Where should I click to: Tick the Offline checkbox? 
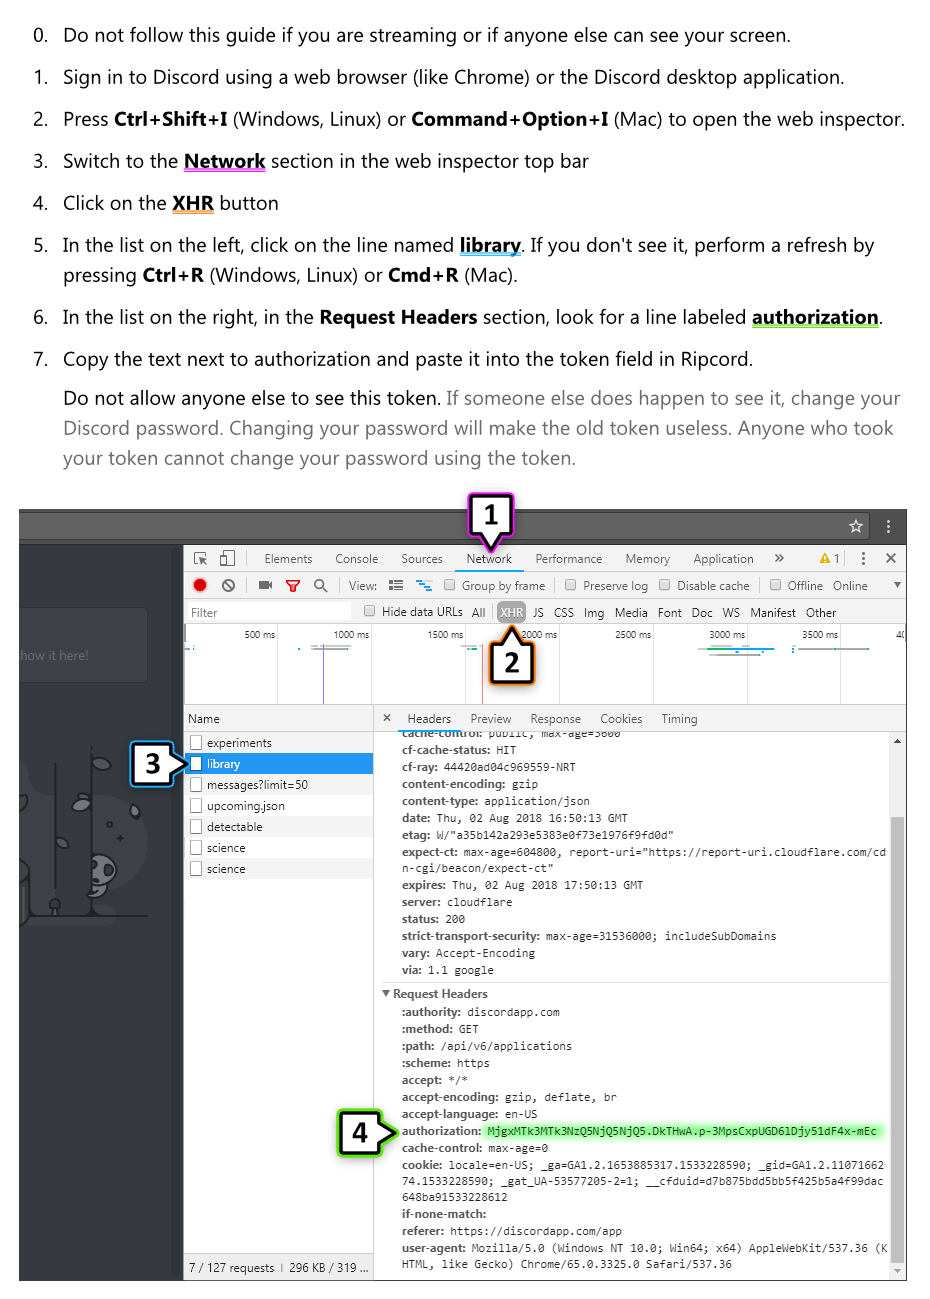click(775, 585)
